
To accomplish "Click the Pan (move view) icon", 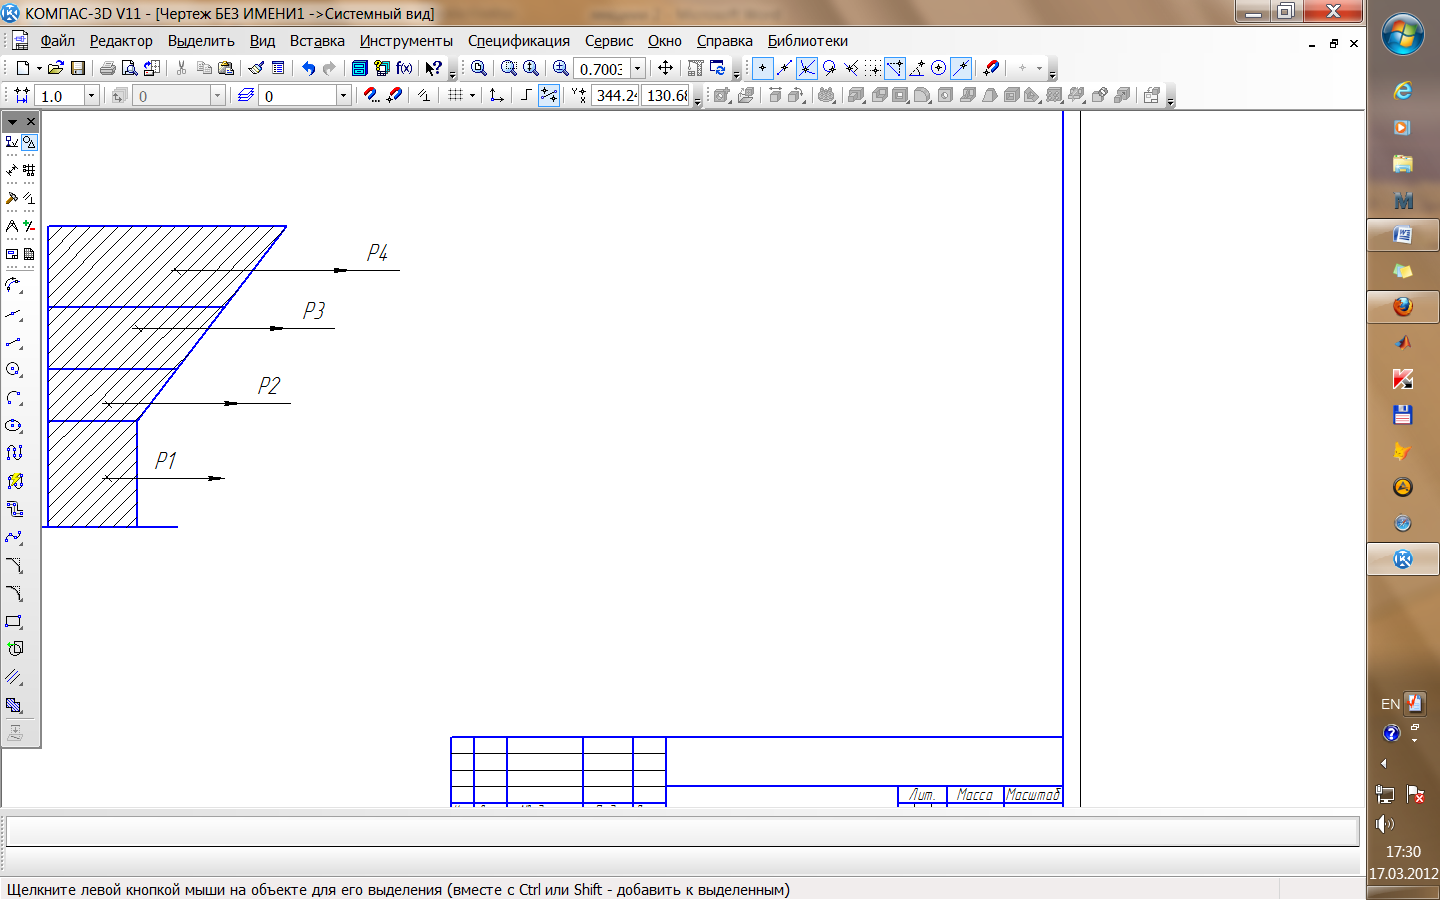I will coord(665,68).
